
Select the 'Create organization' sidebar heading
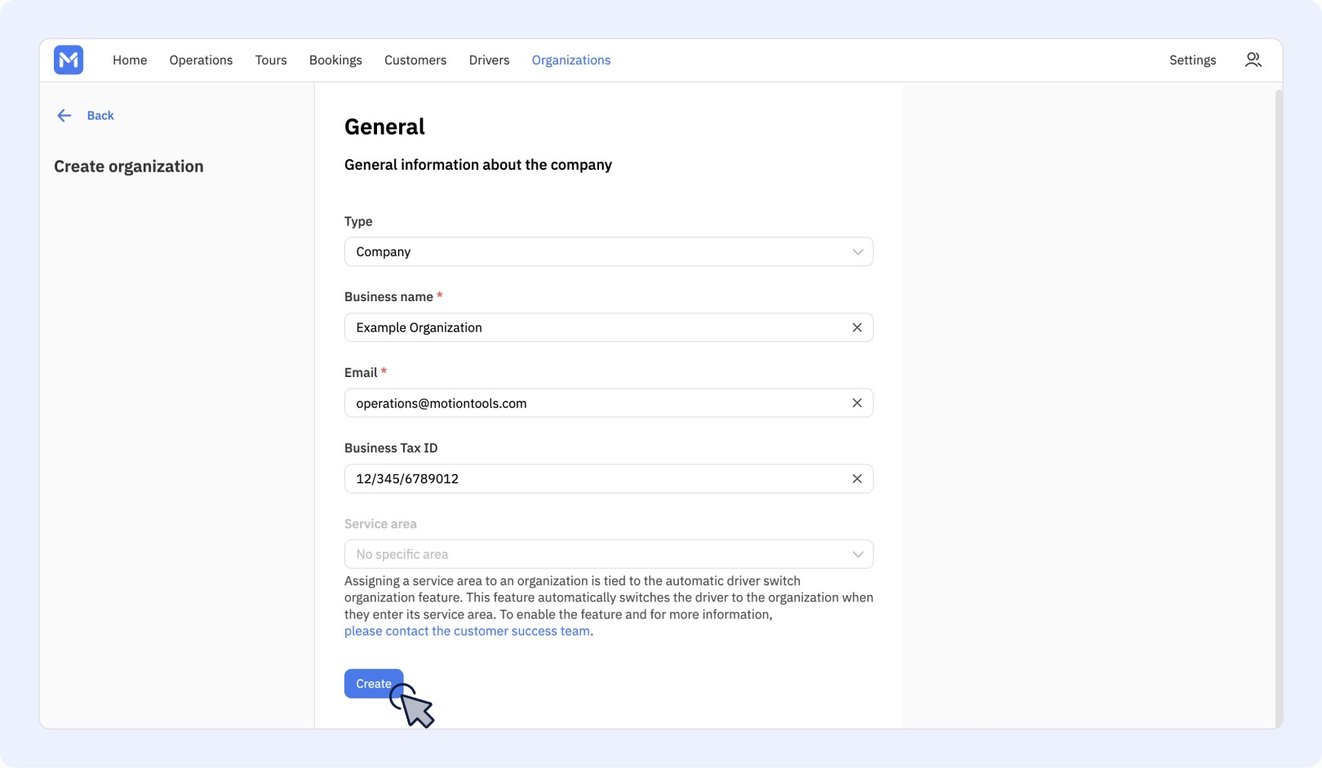129,166
